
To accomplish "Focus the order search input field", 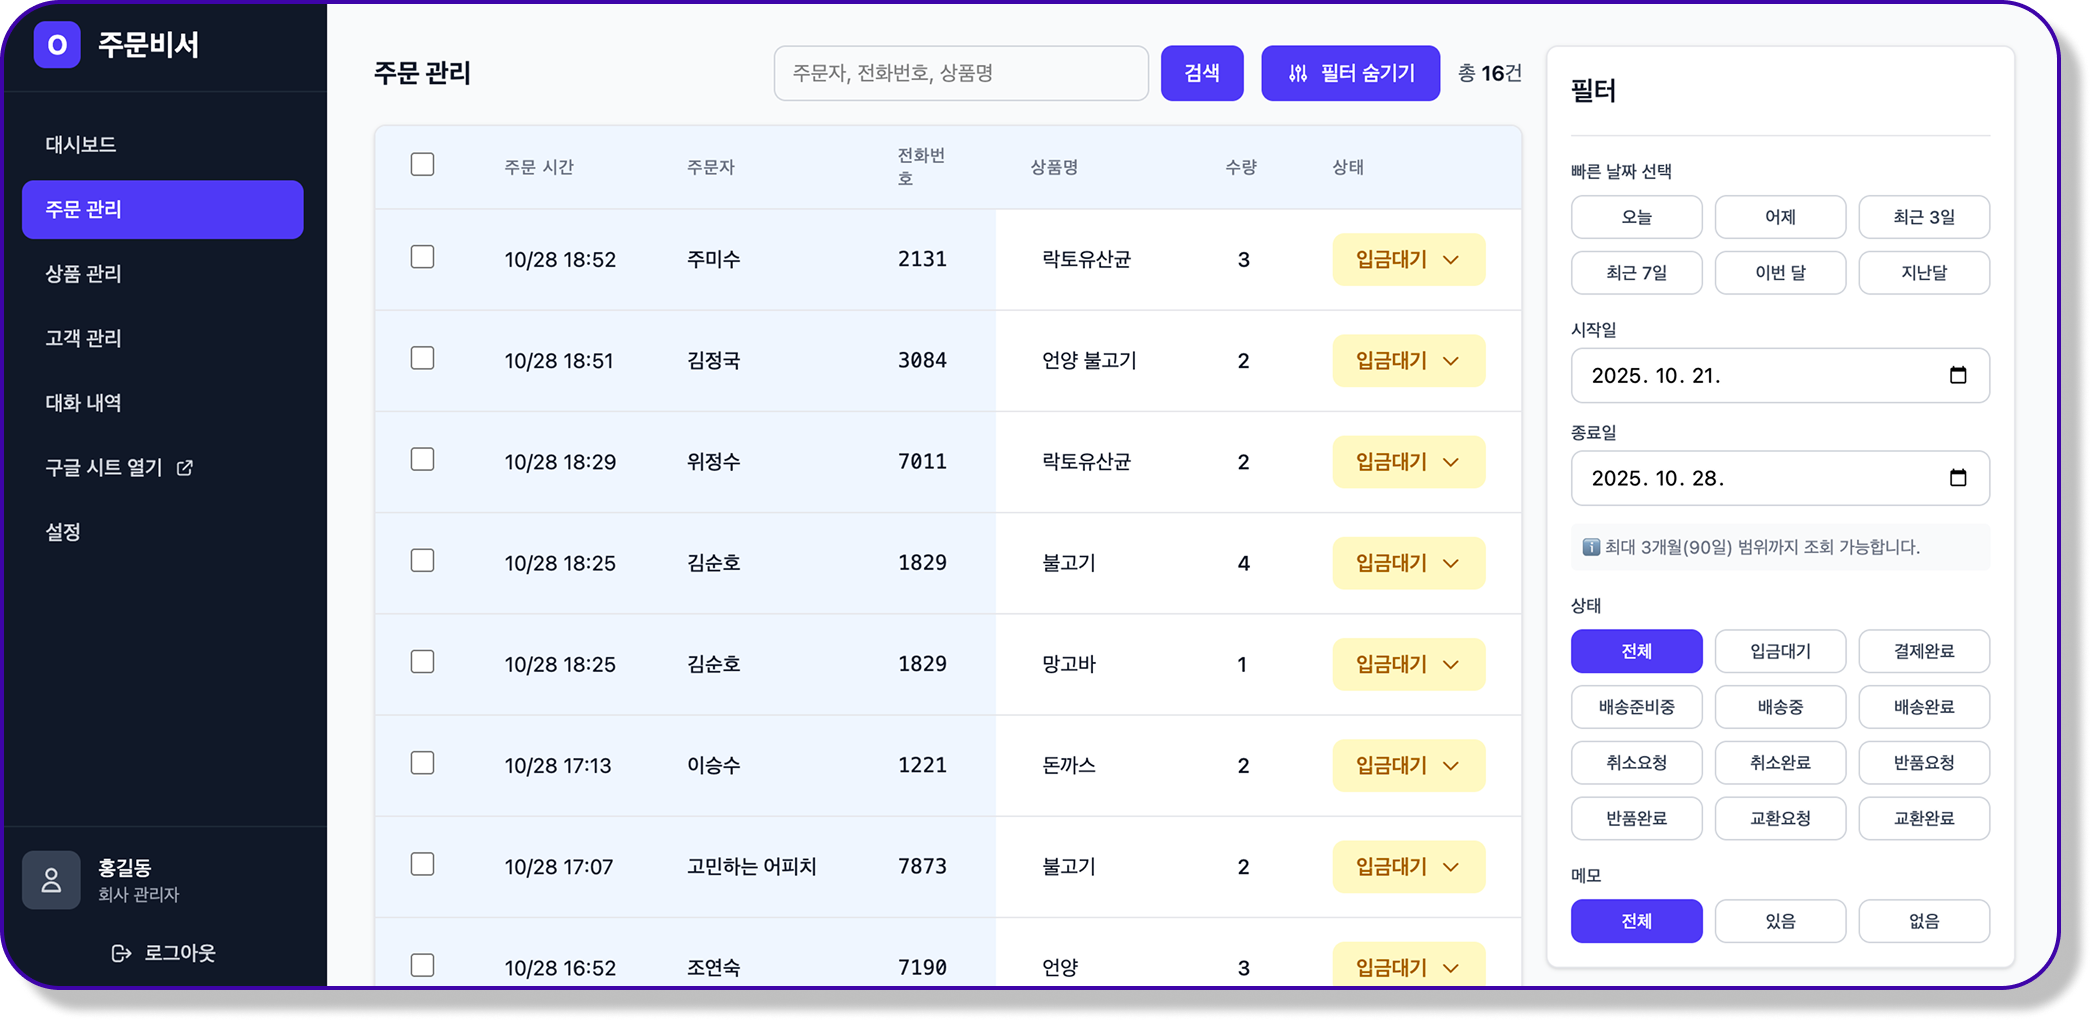I will point(960,73).
